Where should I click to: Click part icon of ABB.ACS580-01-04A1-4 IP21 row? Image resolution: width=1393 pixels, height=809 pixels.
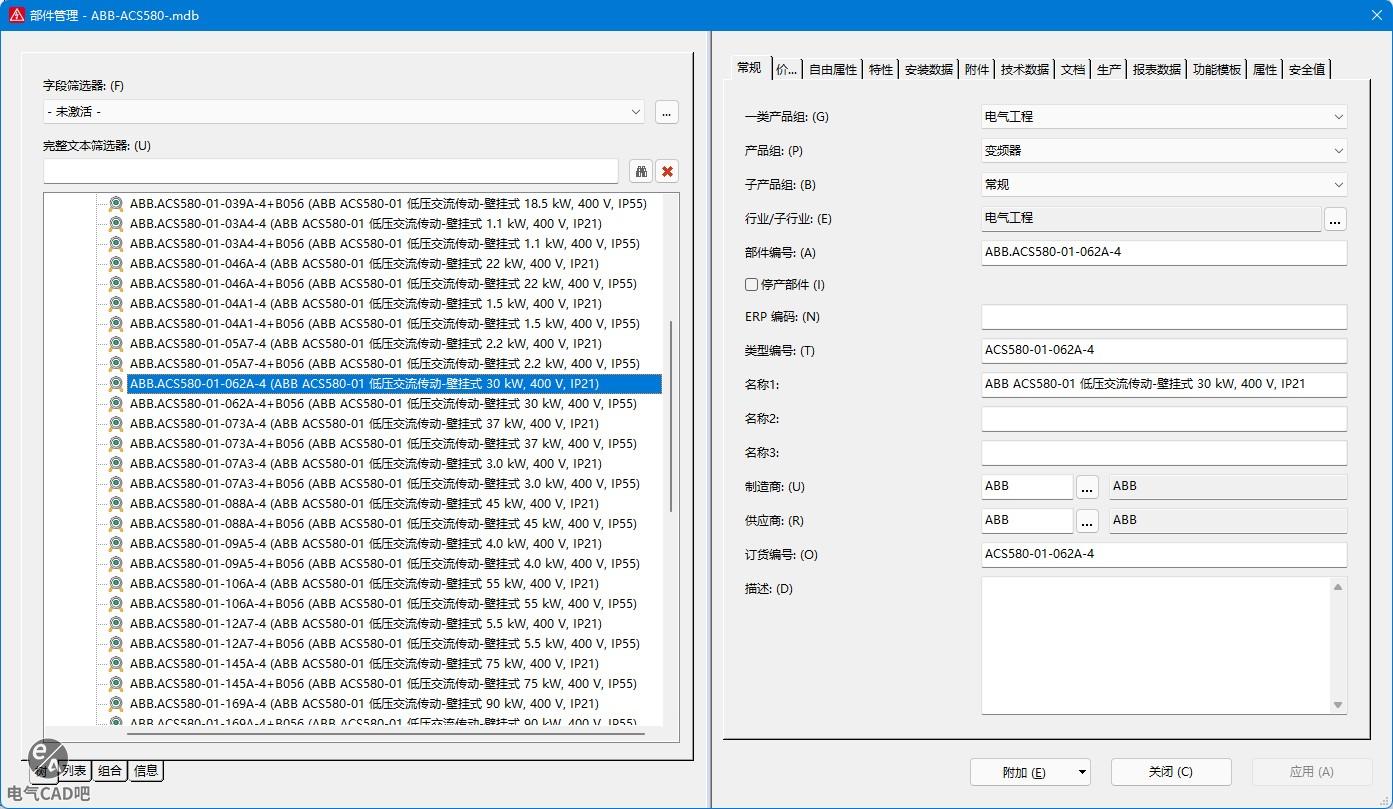pos(116,304)
